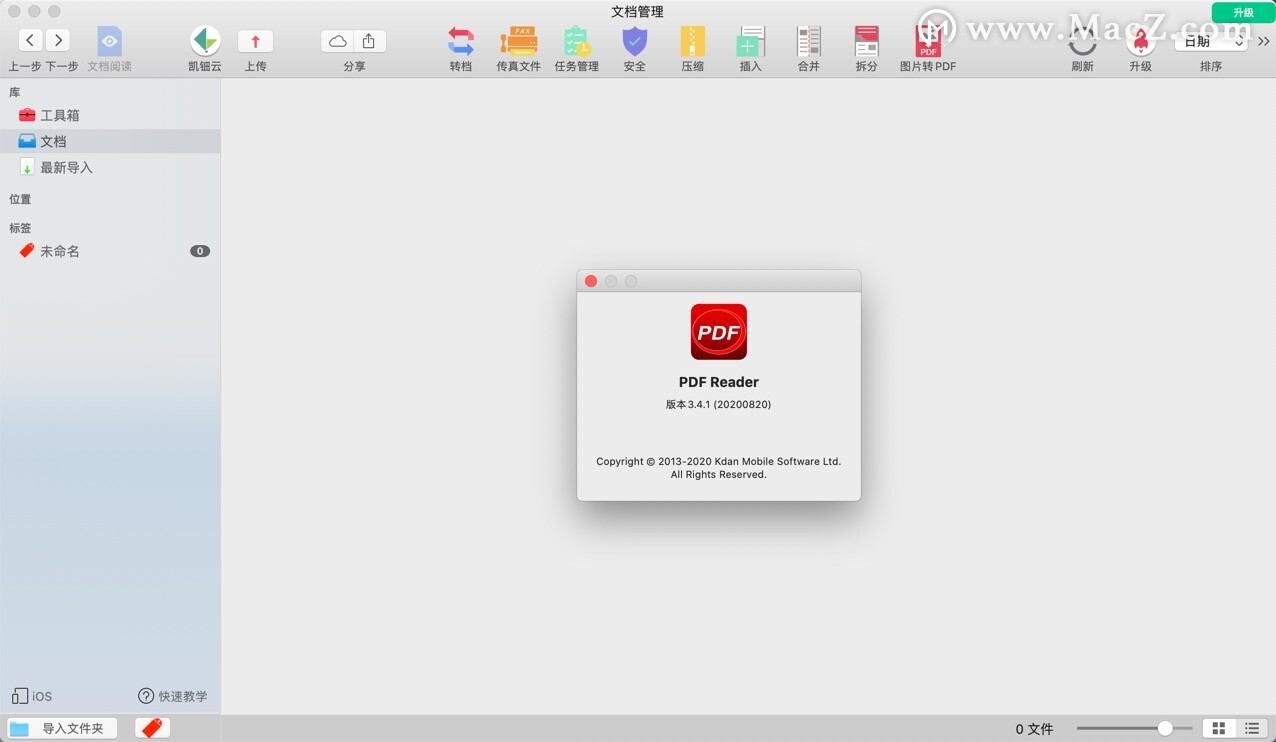
Task: Click the 位置 section header
Action: pyautogui.click(x=20, y=199)
